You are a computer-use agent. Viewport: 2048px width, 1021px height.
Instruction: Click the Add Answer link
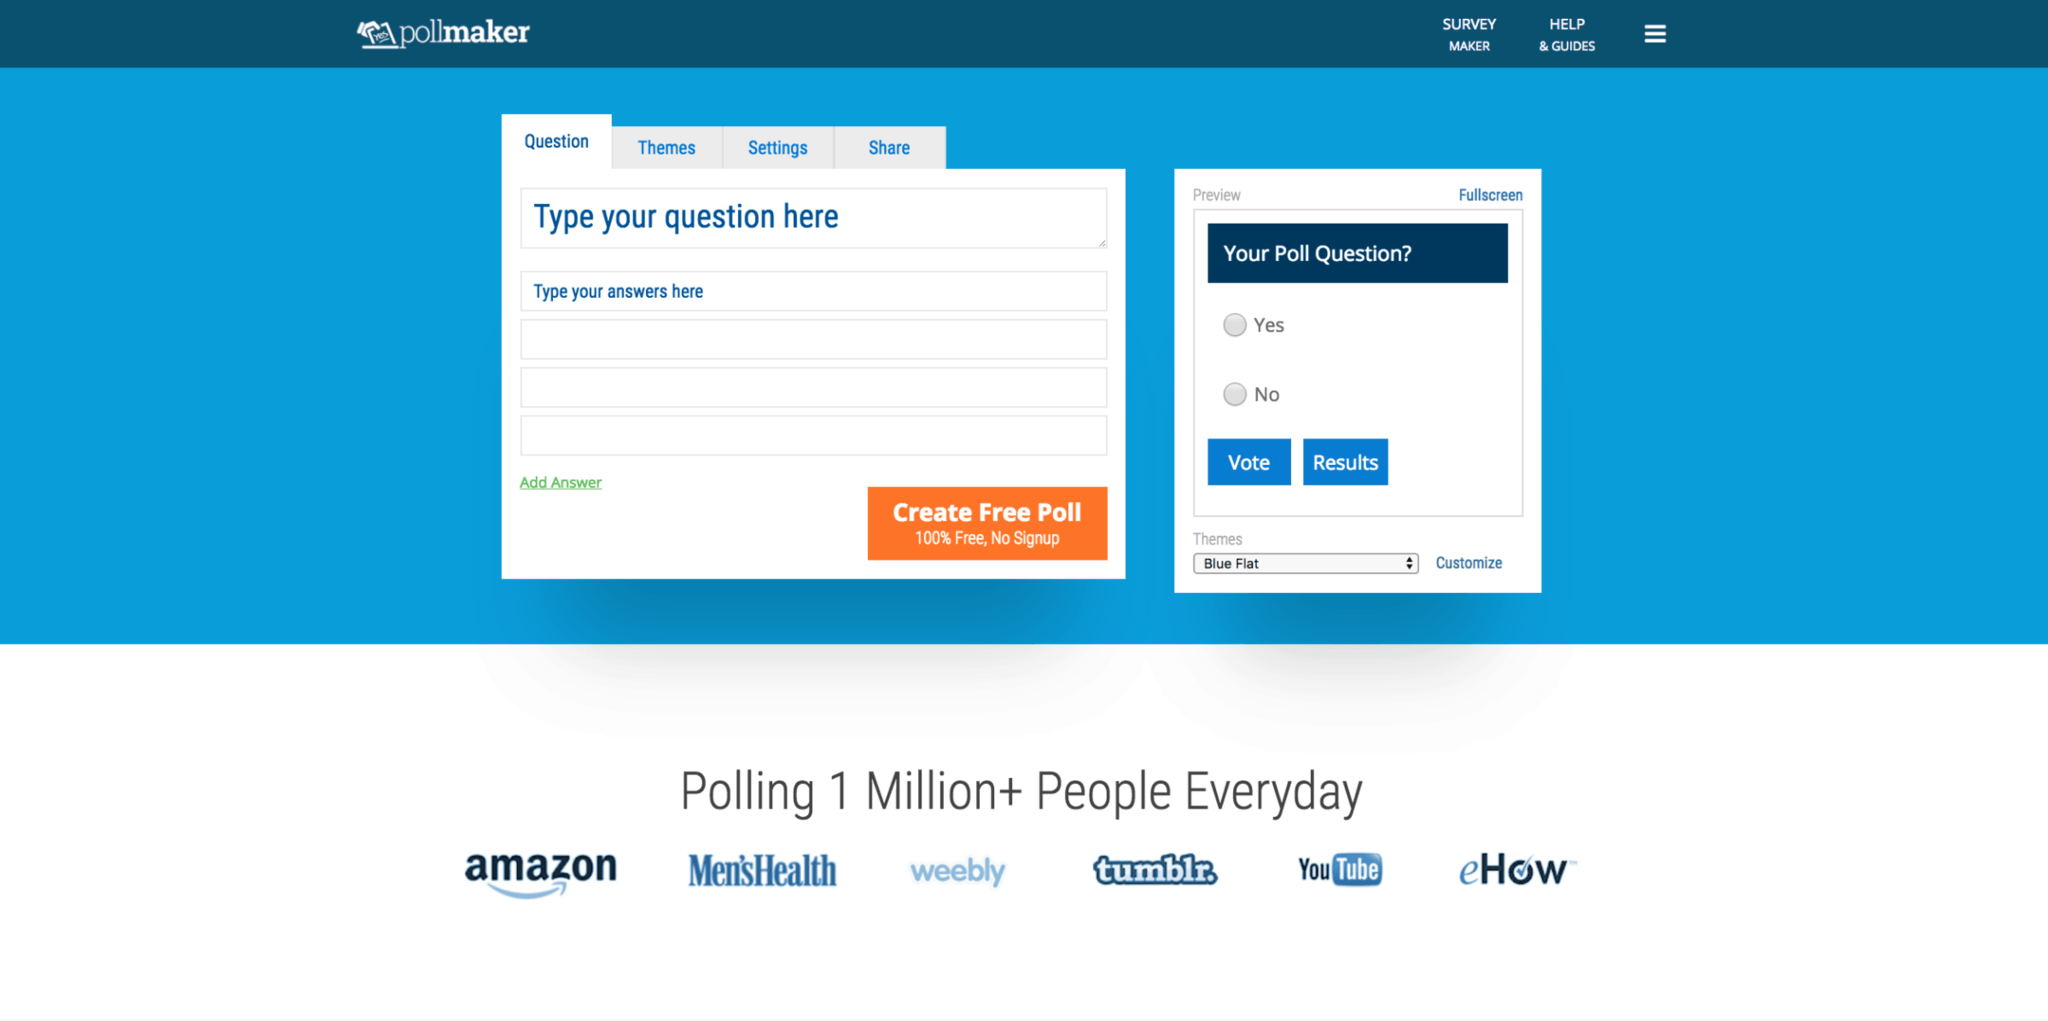(561, 482)
